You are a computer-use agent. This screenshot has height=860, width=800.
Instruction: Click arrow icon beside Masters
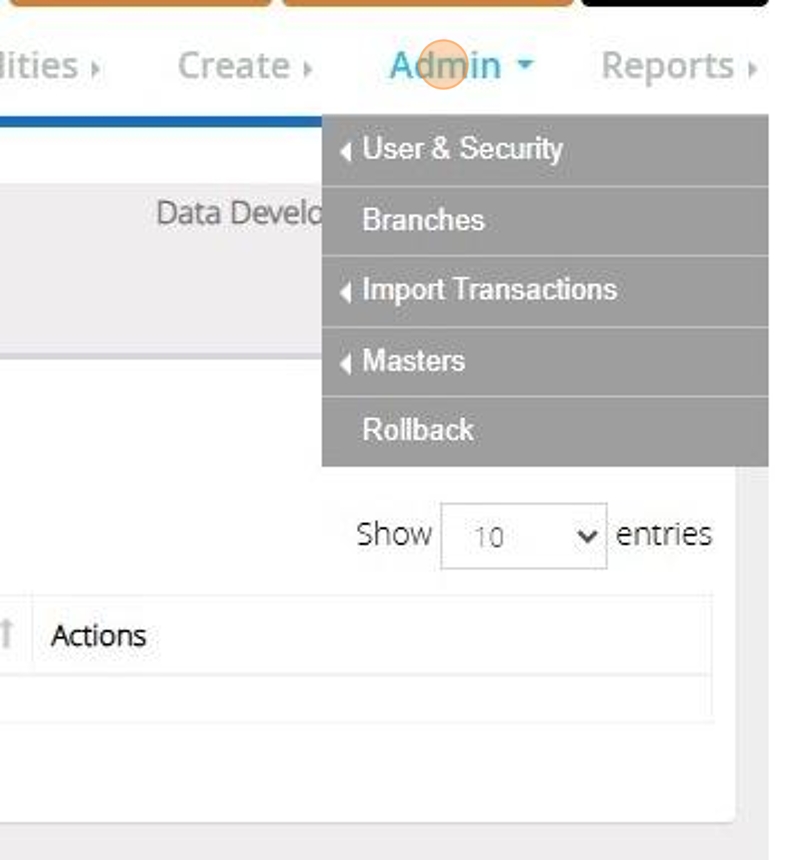point(346,363)
